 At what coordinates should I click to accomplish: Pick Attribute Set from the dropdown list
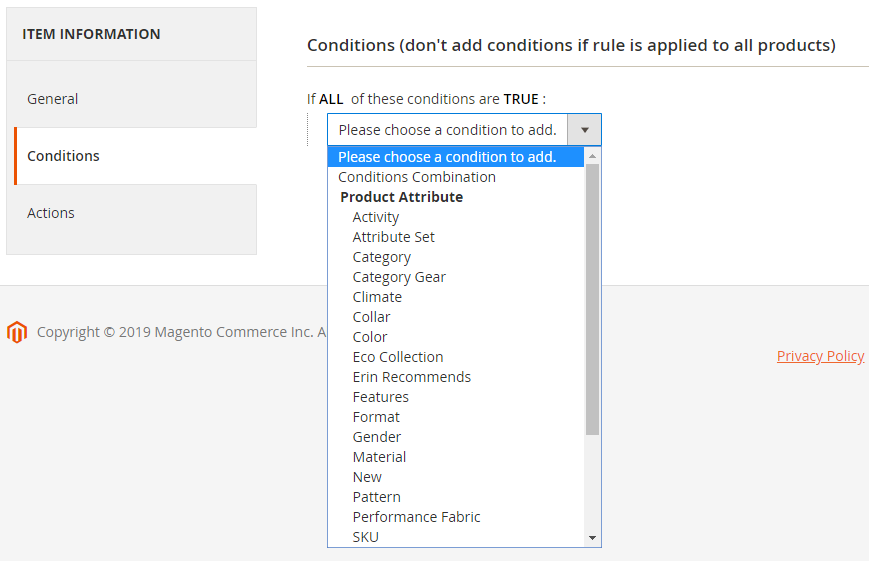[x=394, y=237]
